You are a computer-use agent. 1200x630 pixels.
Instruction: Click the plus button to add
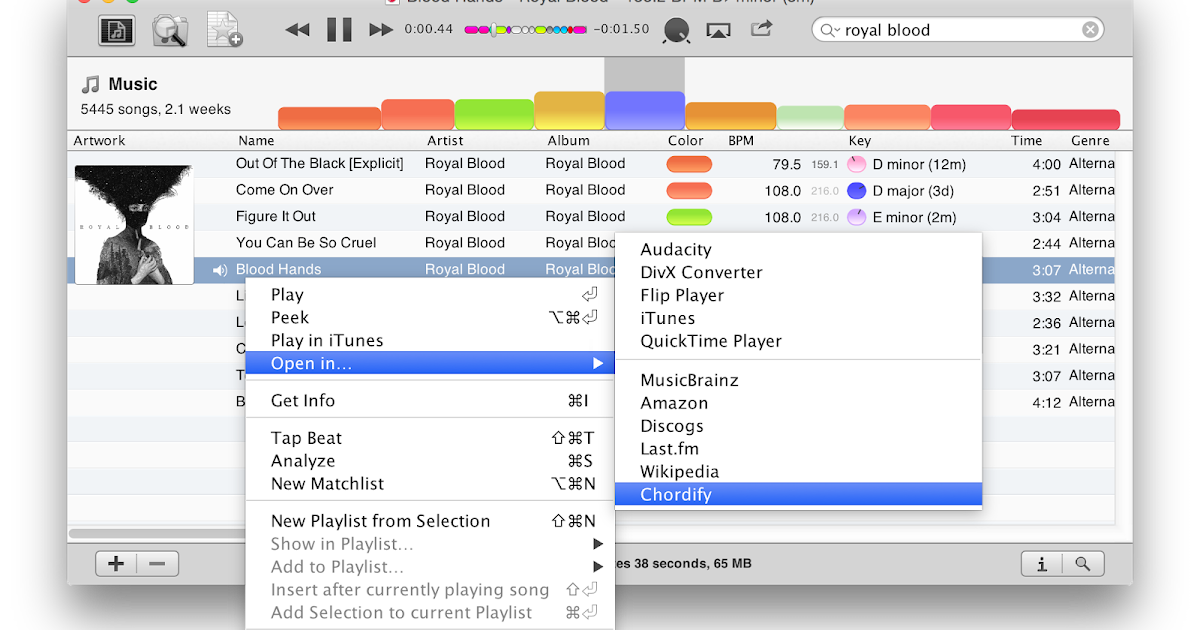[x=116, y=564]
